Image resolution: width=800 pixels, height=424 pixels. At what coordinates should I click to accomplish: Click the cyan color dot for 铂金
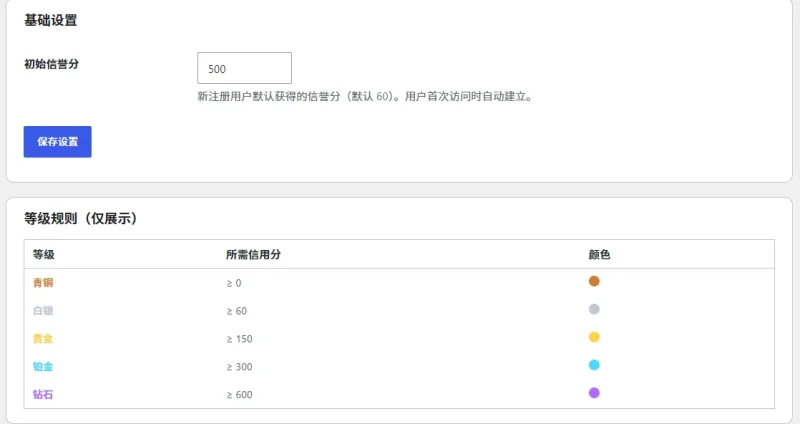coord(594,365)
